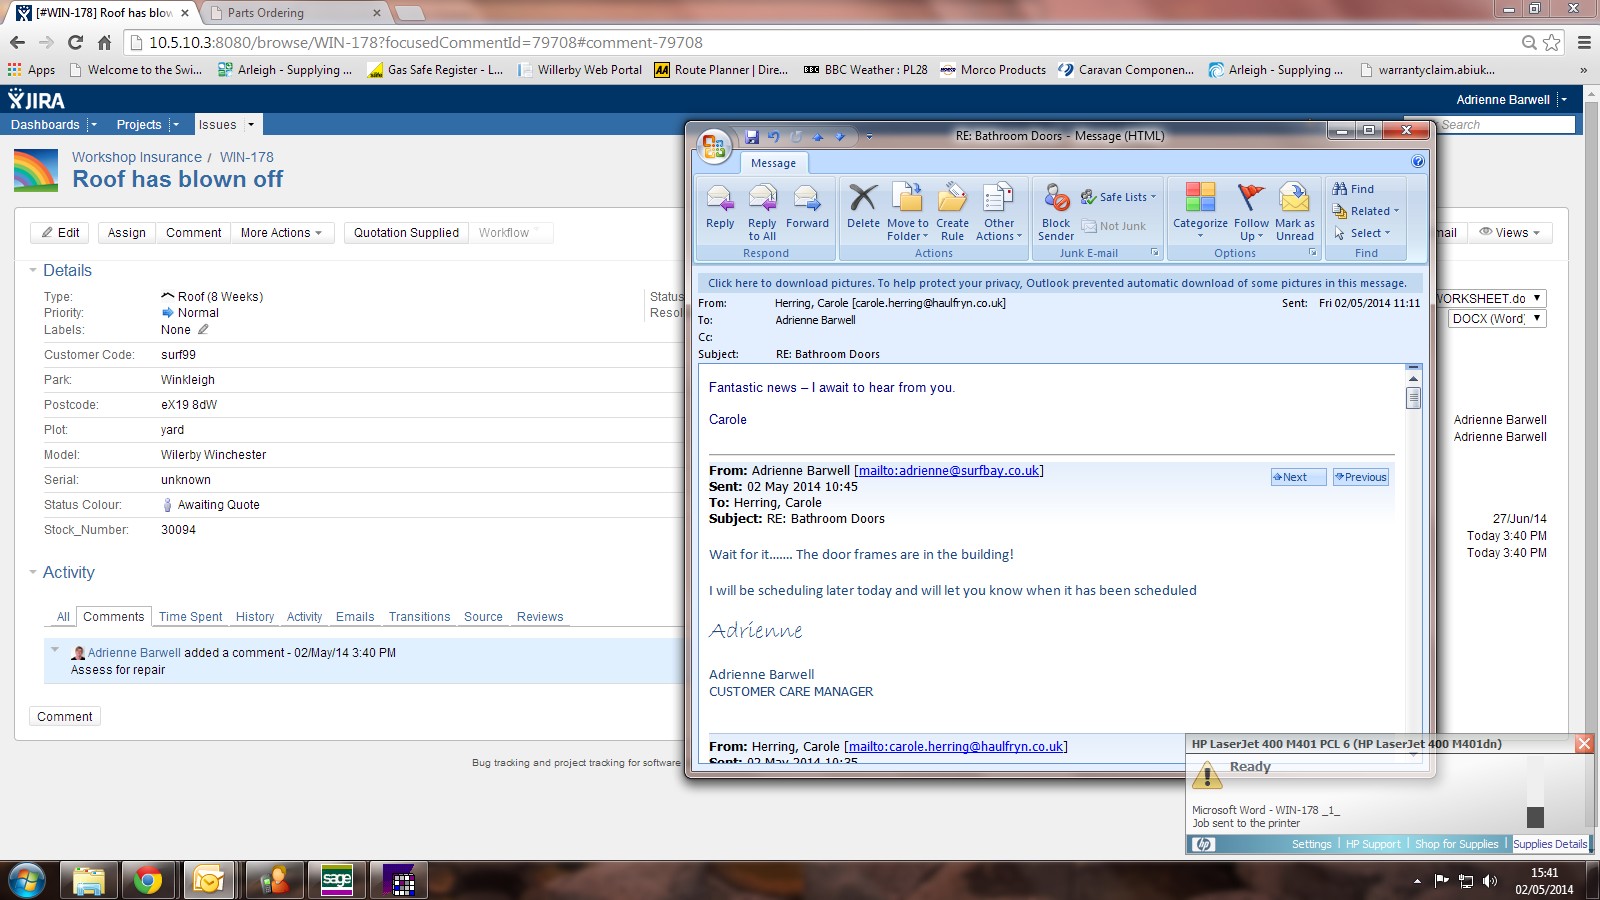
Task: Click the Assign button
Action: pyautogui.click(x=127, y=233)
